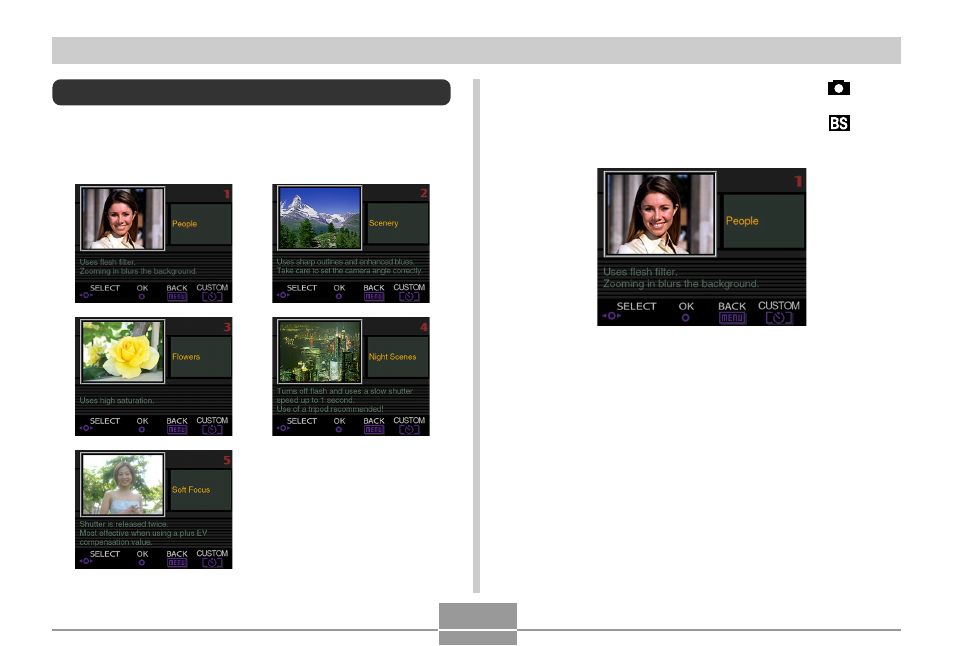
Task: Click the CUSTOM timer icon on Soft Focus screen
Action: [x=212, y=563]
